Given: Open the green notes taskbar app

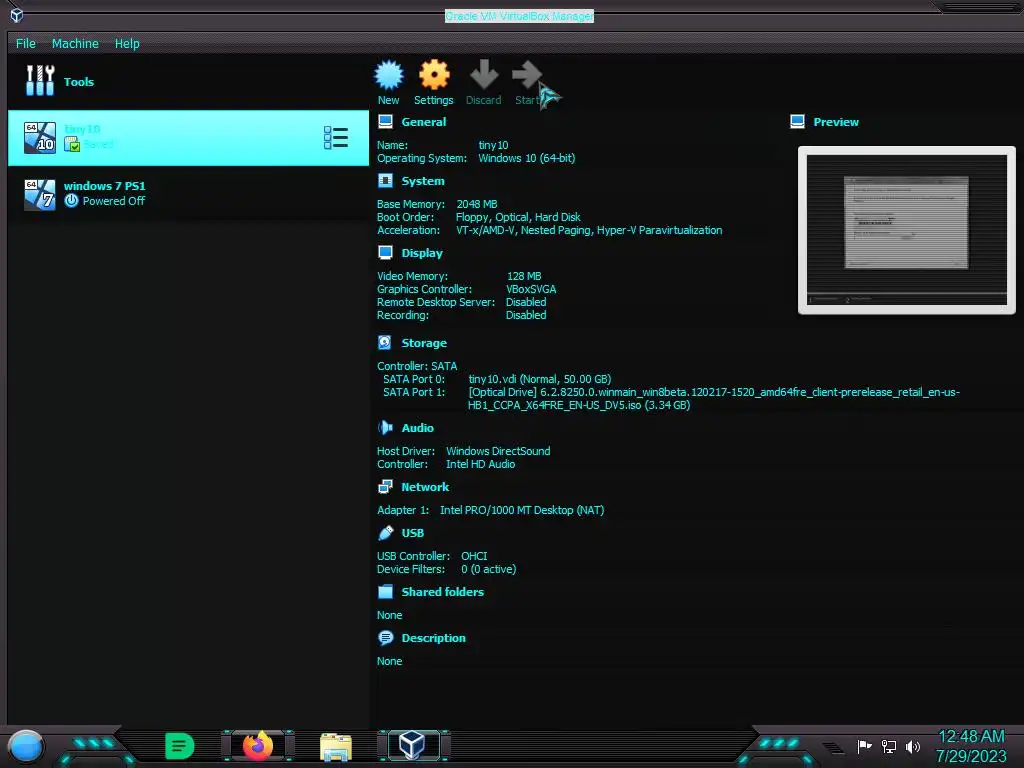Looking at the screenshot, I should click(x=179, y=746).
